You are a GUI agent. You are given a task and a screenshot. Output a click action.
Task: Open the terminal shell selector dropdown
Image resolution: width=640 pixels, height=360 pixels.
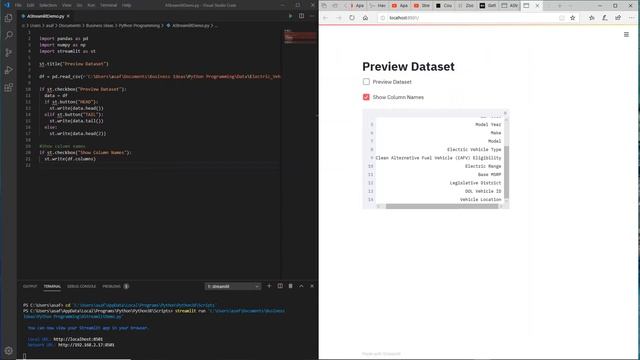click(233, 287)
